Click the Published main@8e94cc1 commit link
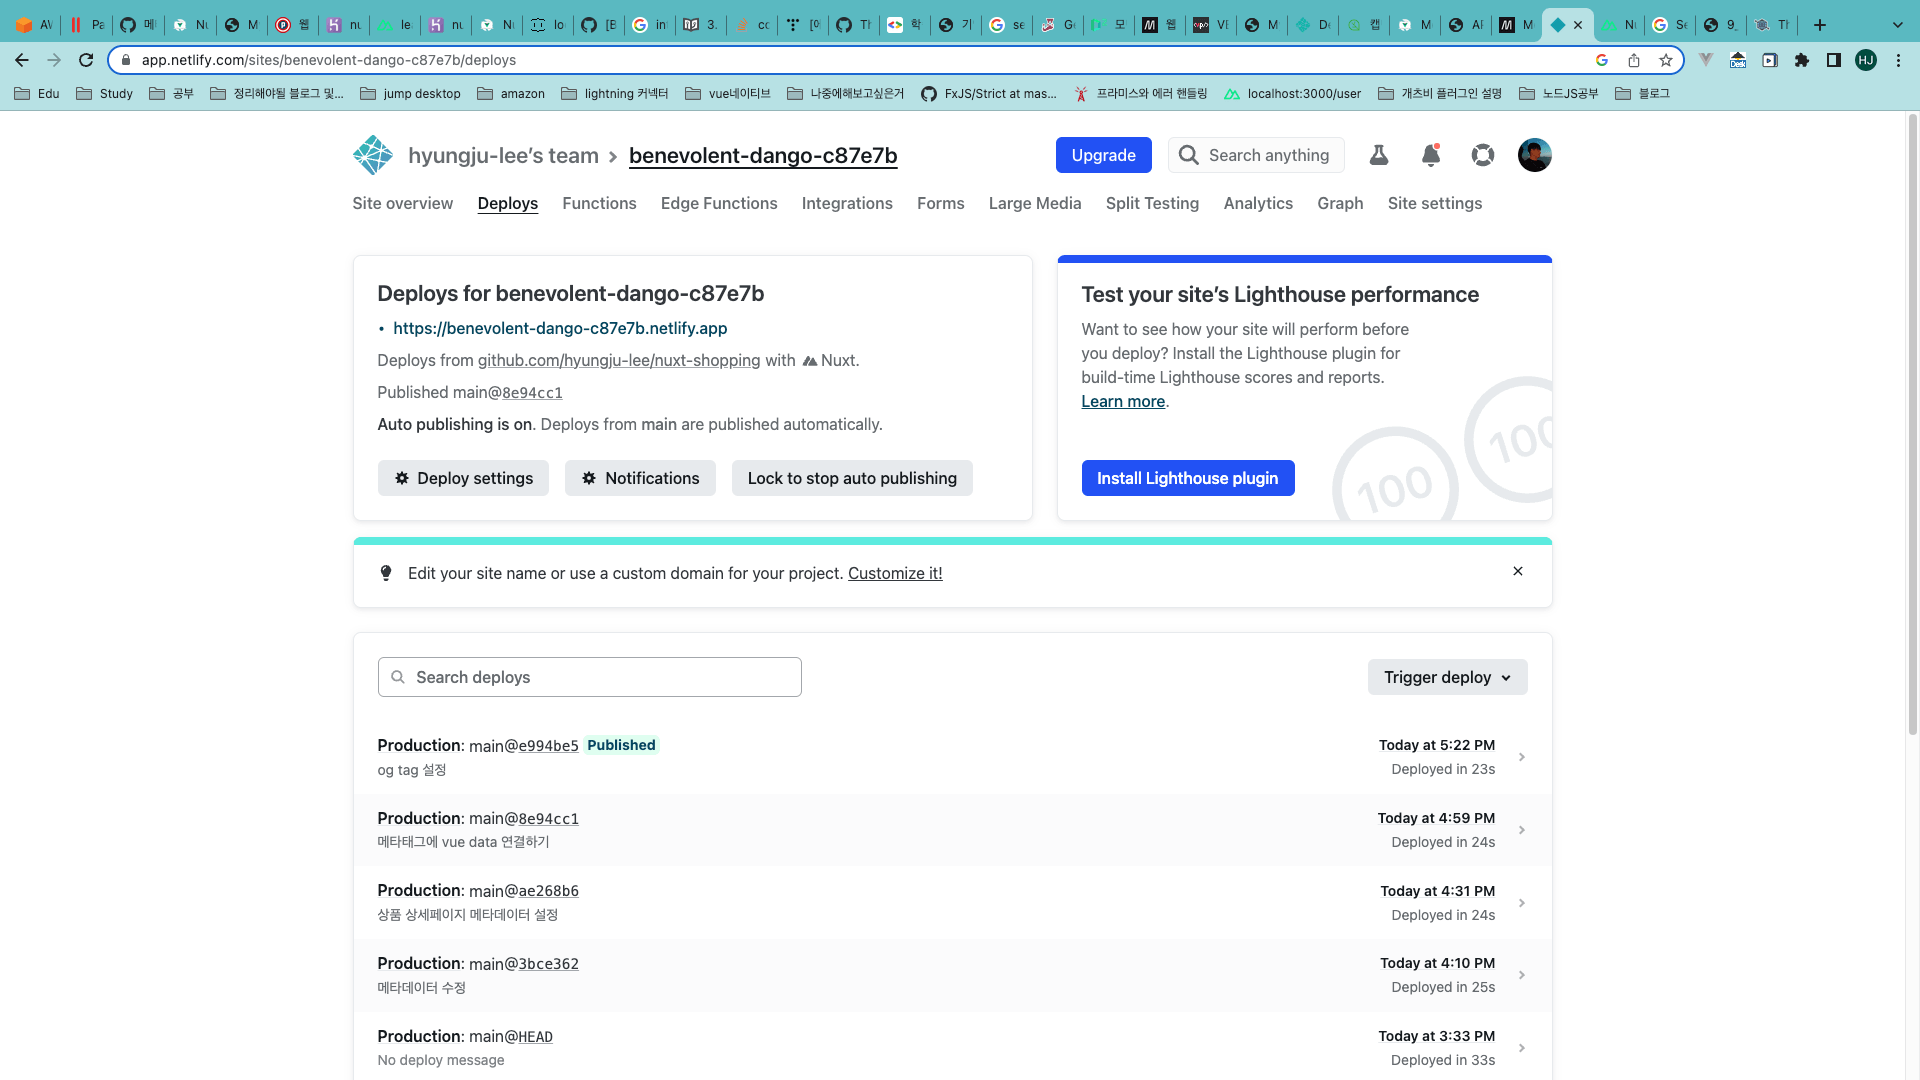This screenshot has width=1920, height=1080. click(x=532, y=392)
